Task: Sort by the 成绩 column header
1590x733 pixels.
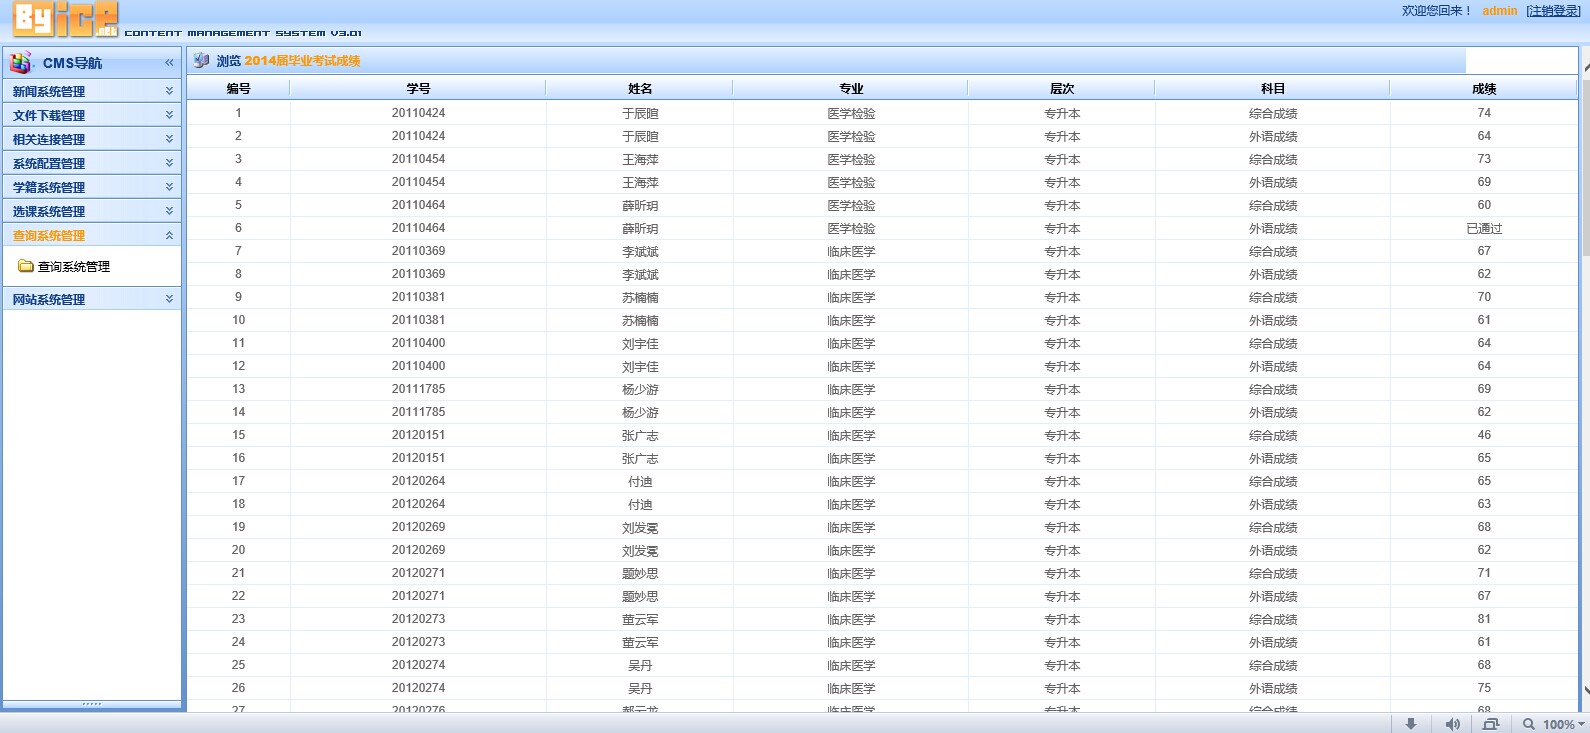Action: pos(1484,89)
